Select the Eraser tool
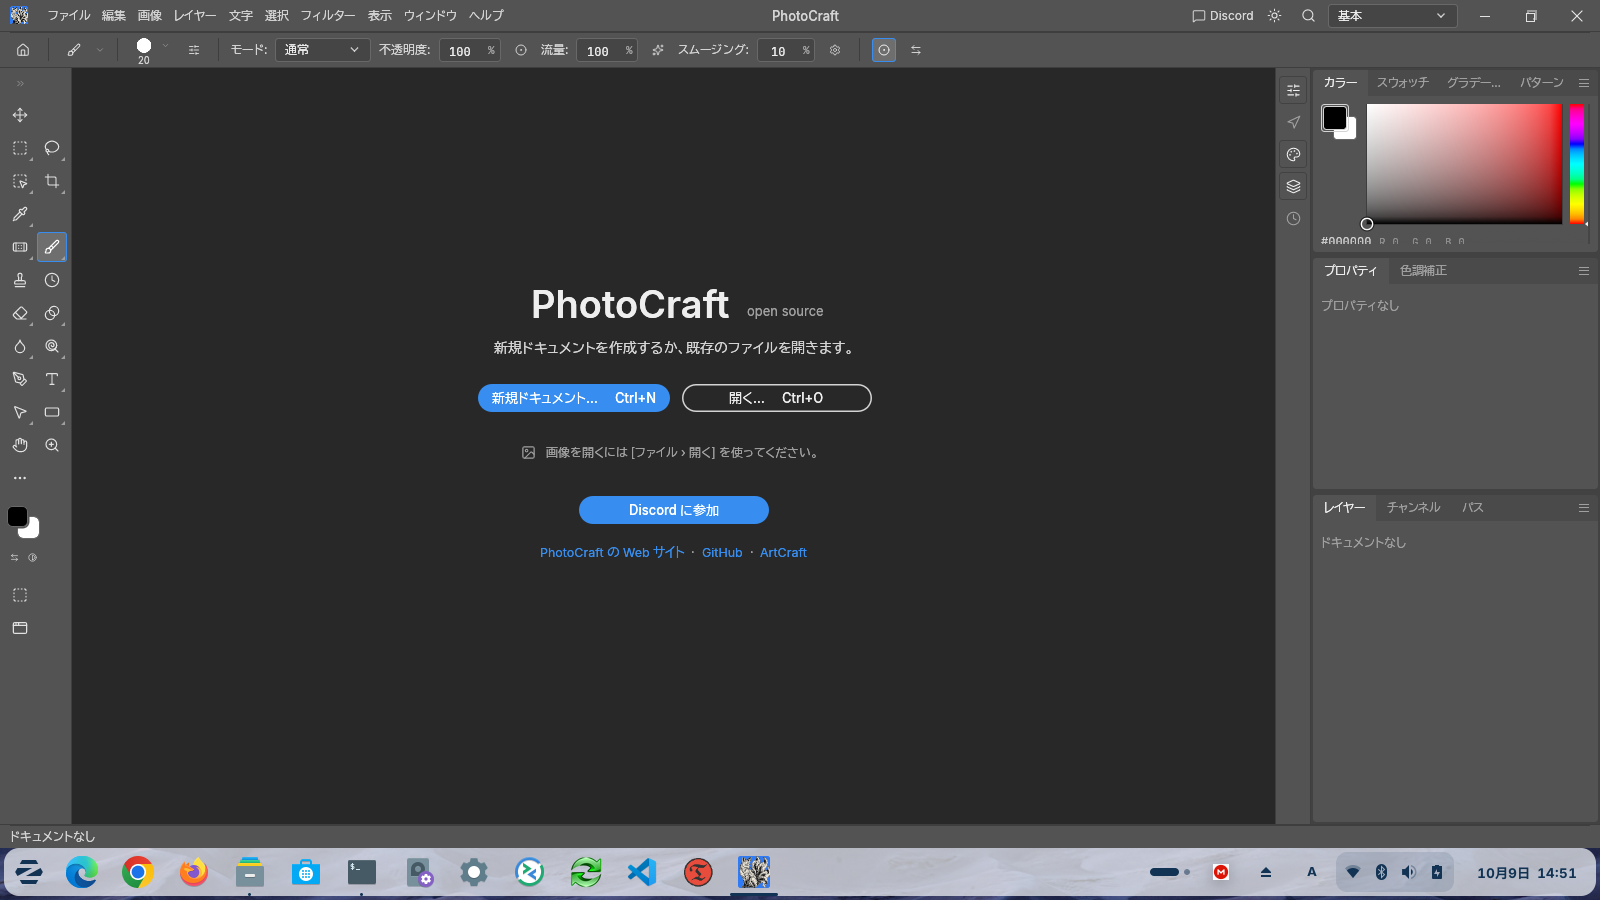Viewport: 1600px width, 900px height. pyautogui.click(x=20, y=313)
